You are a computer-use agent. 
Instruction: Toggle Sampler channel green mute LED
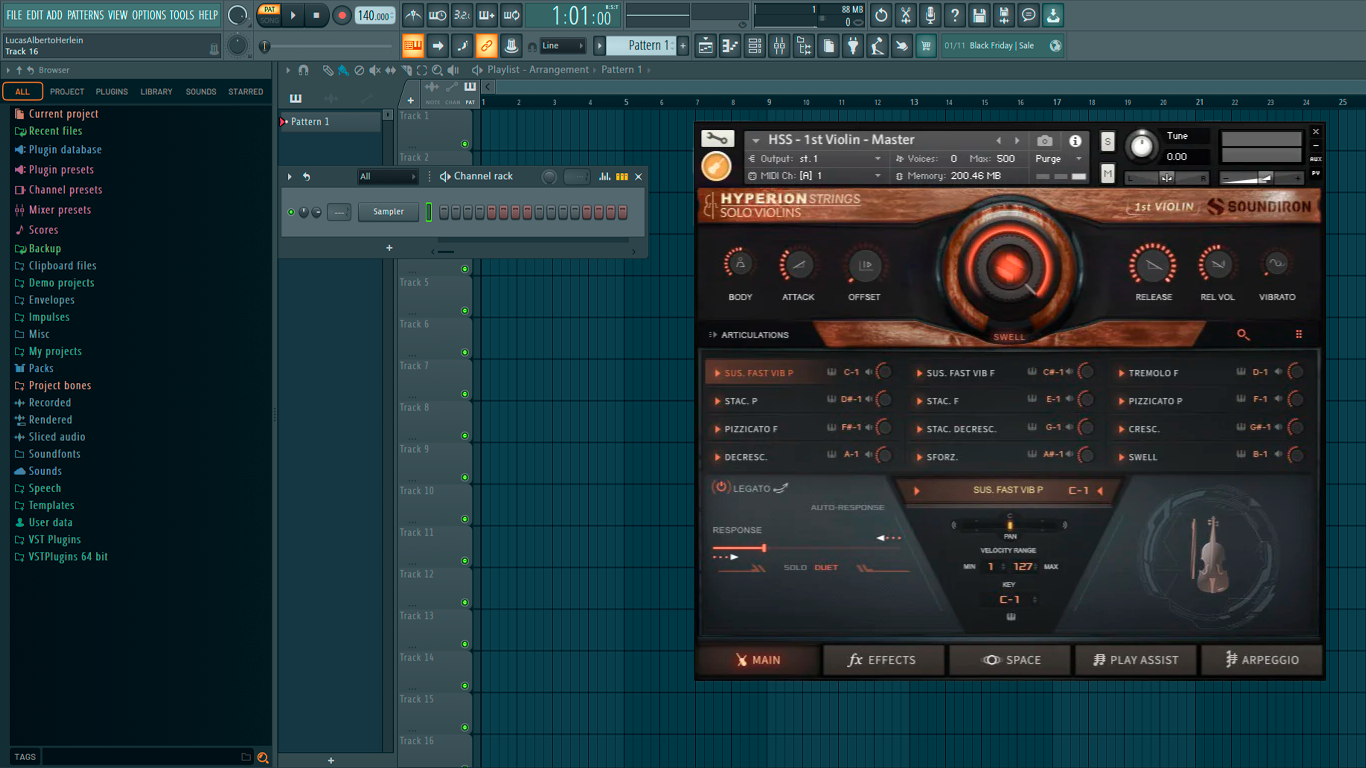coord(291,212)
